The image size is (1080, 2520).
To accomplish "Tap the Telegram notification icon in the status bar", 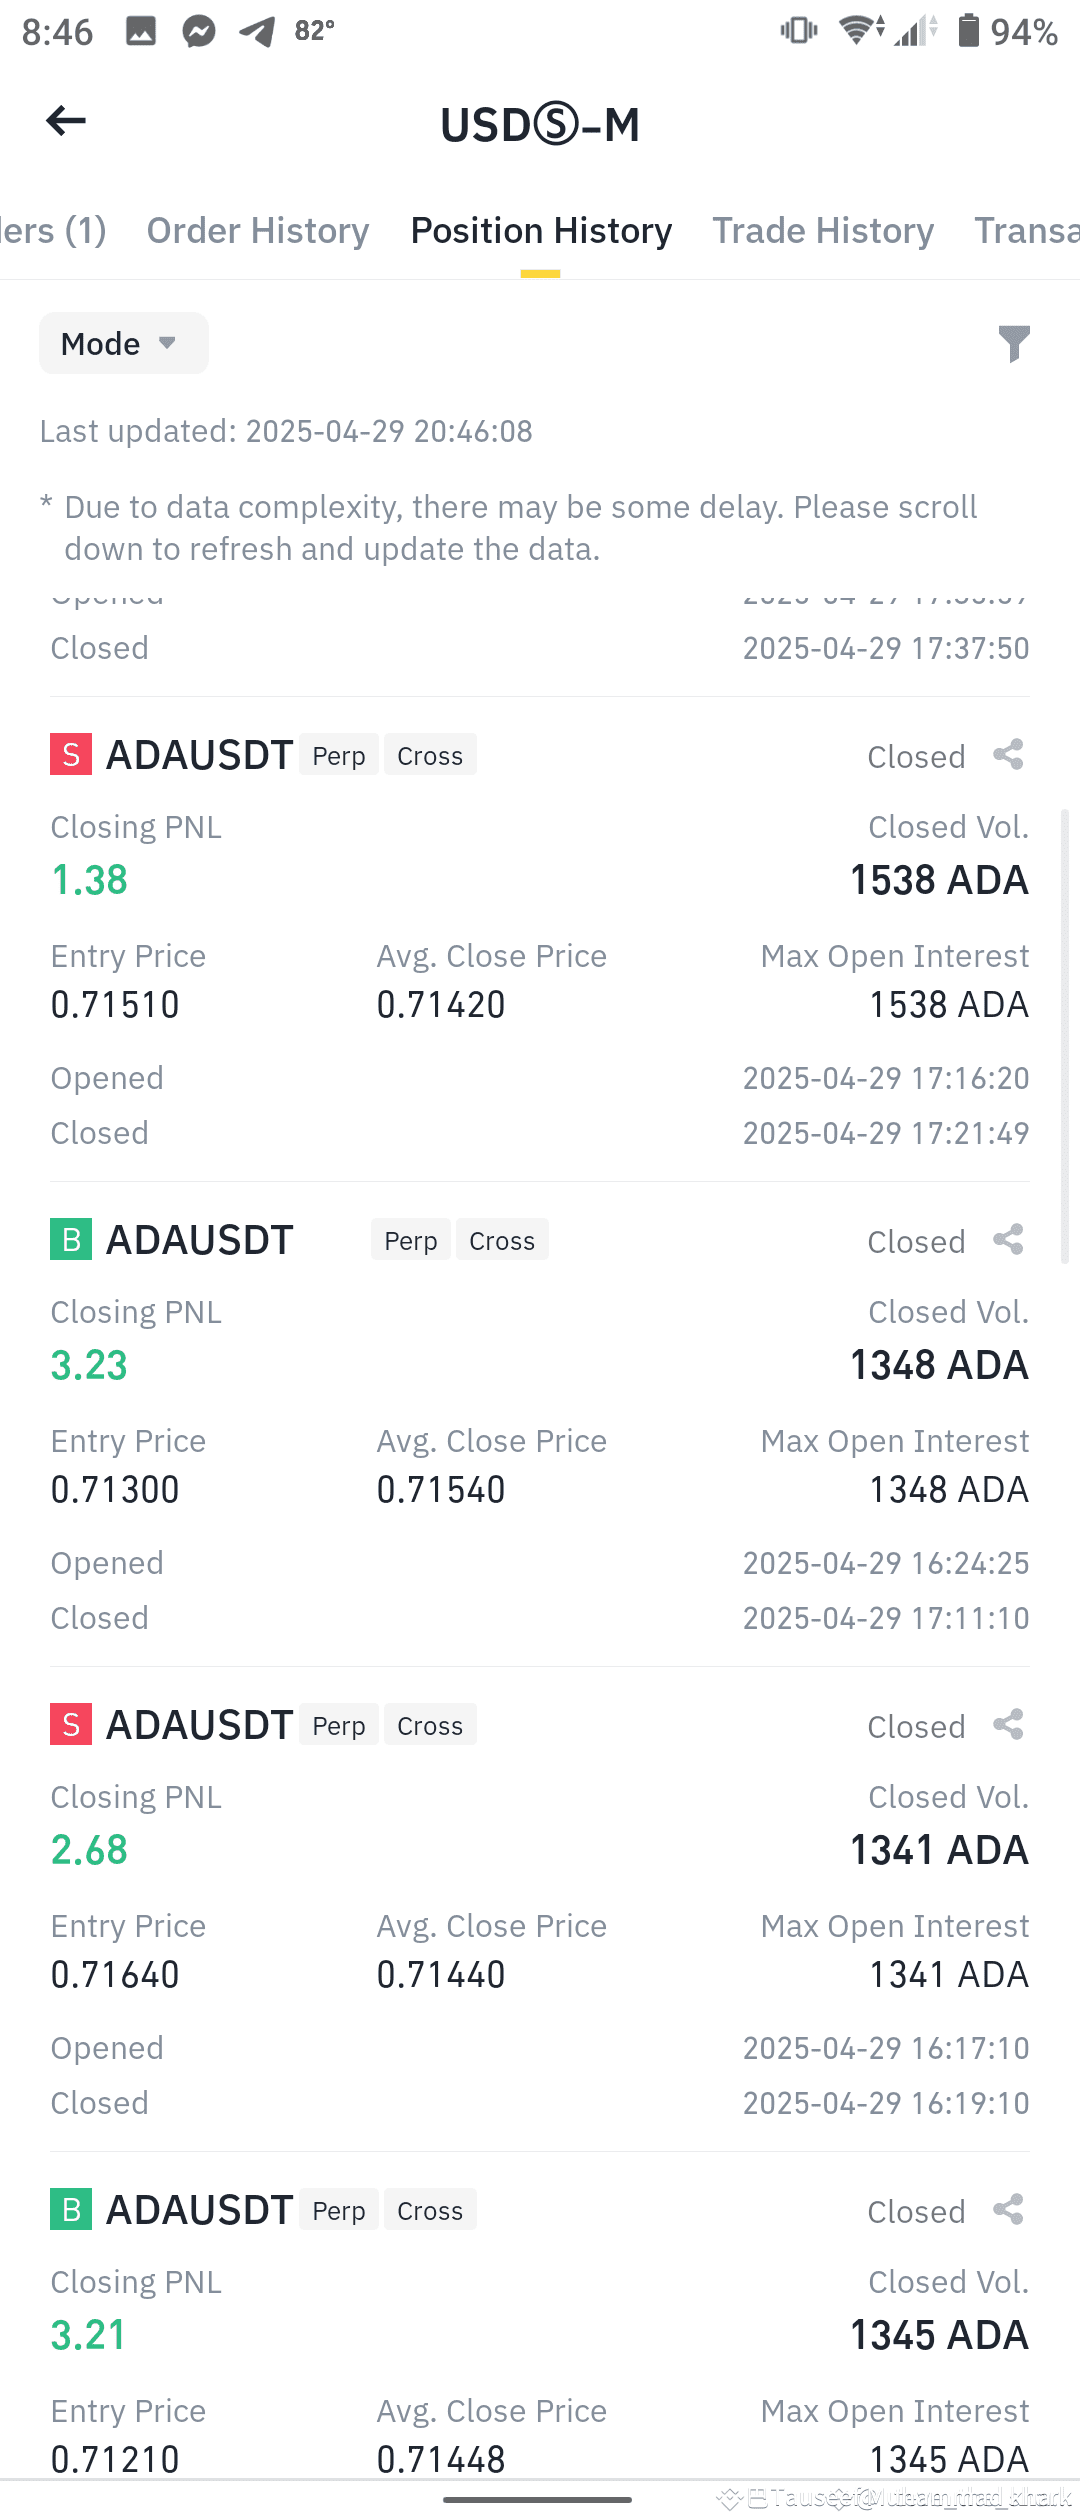I will point(258,32).
